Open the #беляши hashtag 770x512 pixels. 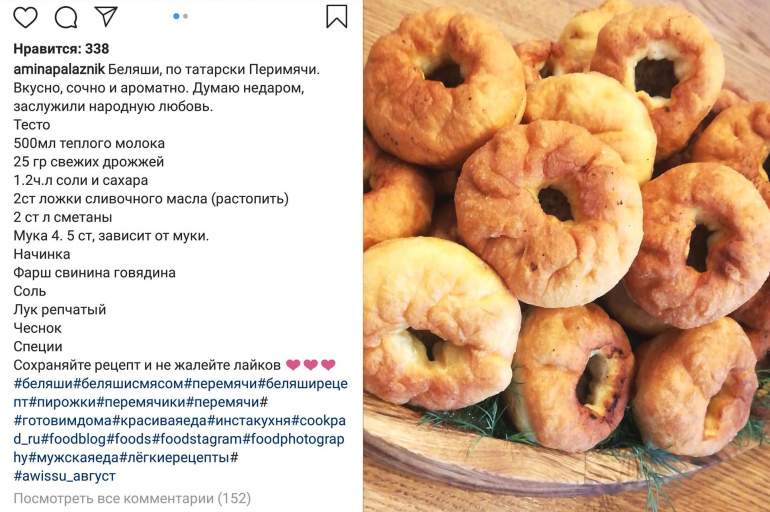click(43, 383)
